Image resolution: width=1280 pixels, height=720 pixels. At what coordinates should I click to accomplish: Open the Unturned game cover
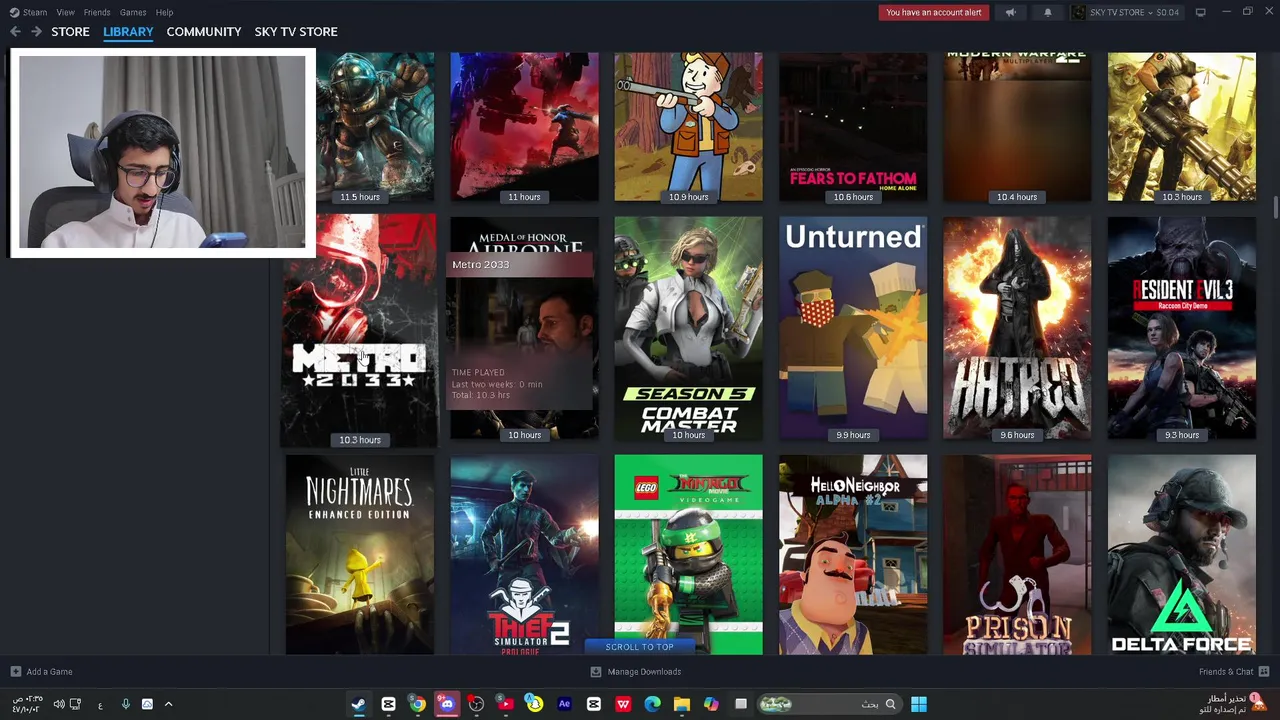tap(853, 328)
